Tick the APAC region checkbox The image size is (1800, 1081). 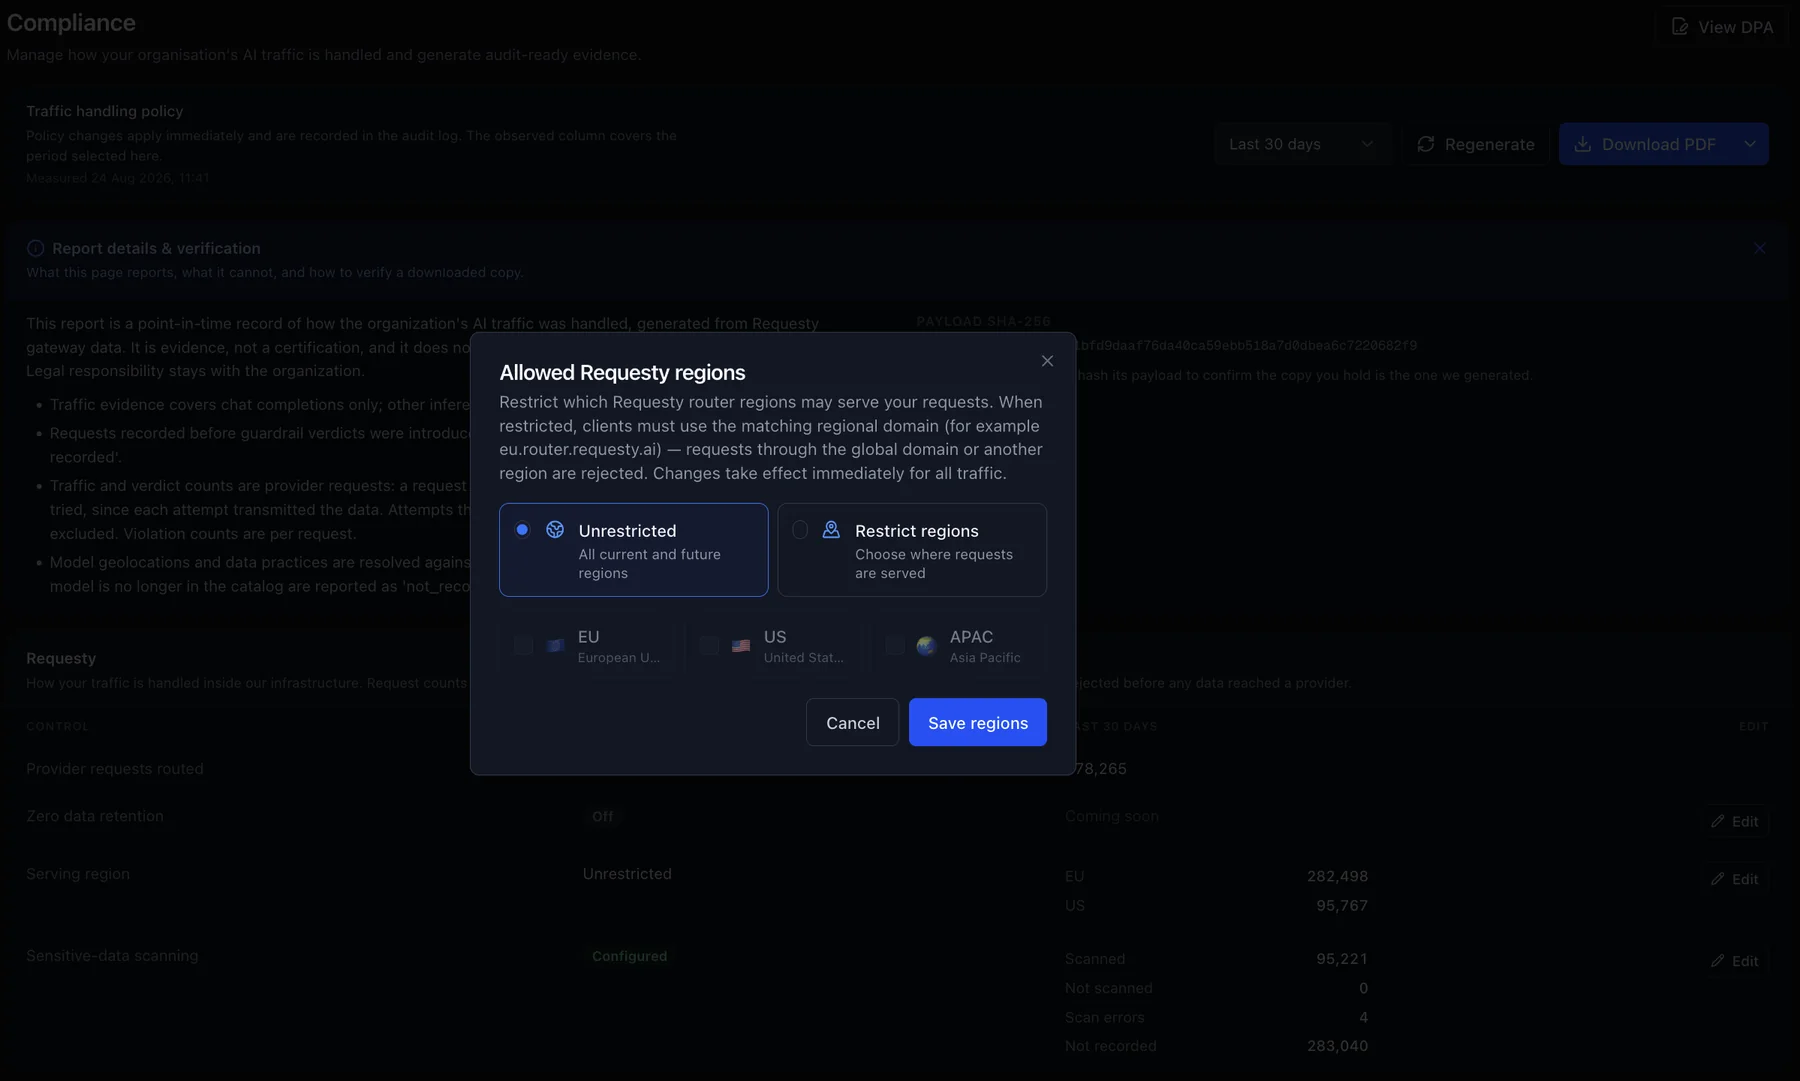point(895,646)
